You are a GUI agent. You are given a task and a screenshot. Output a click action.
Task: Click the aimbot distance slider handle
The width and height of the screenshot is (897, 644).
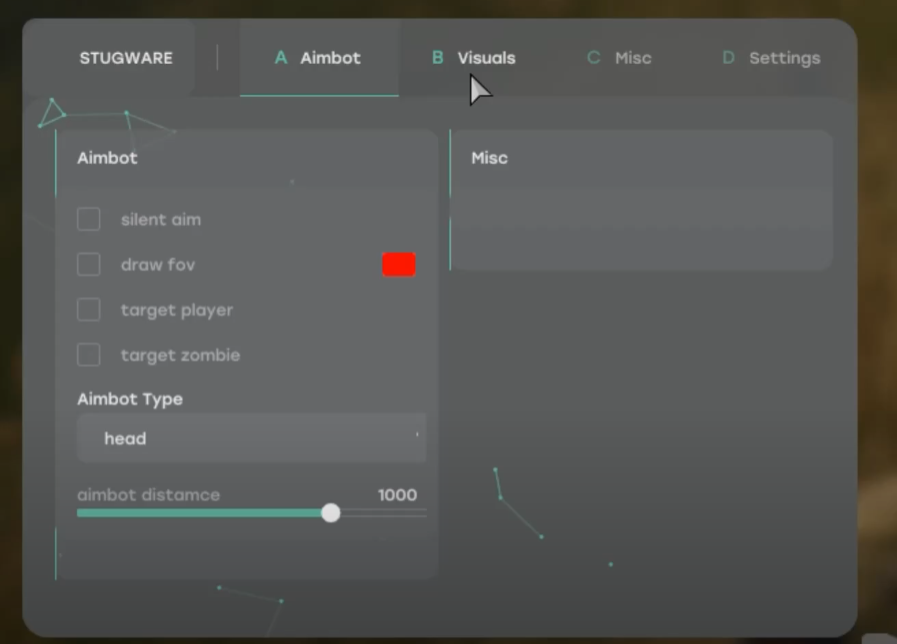click(x=331, y=513)
